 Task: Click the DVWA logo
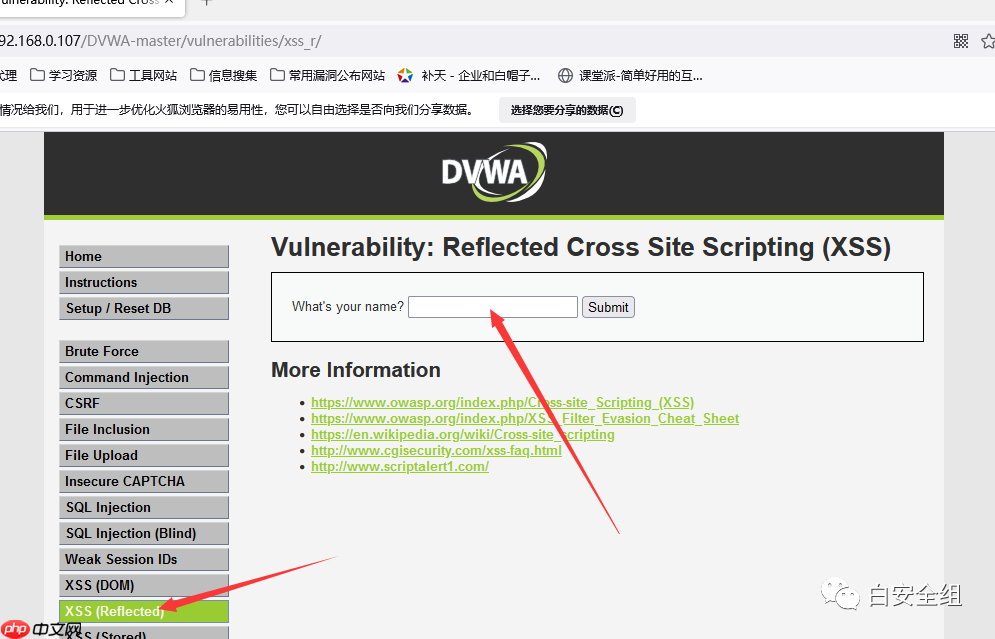494,172
